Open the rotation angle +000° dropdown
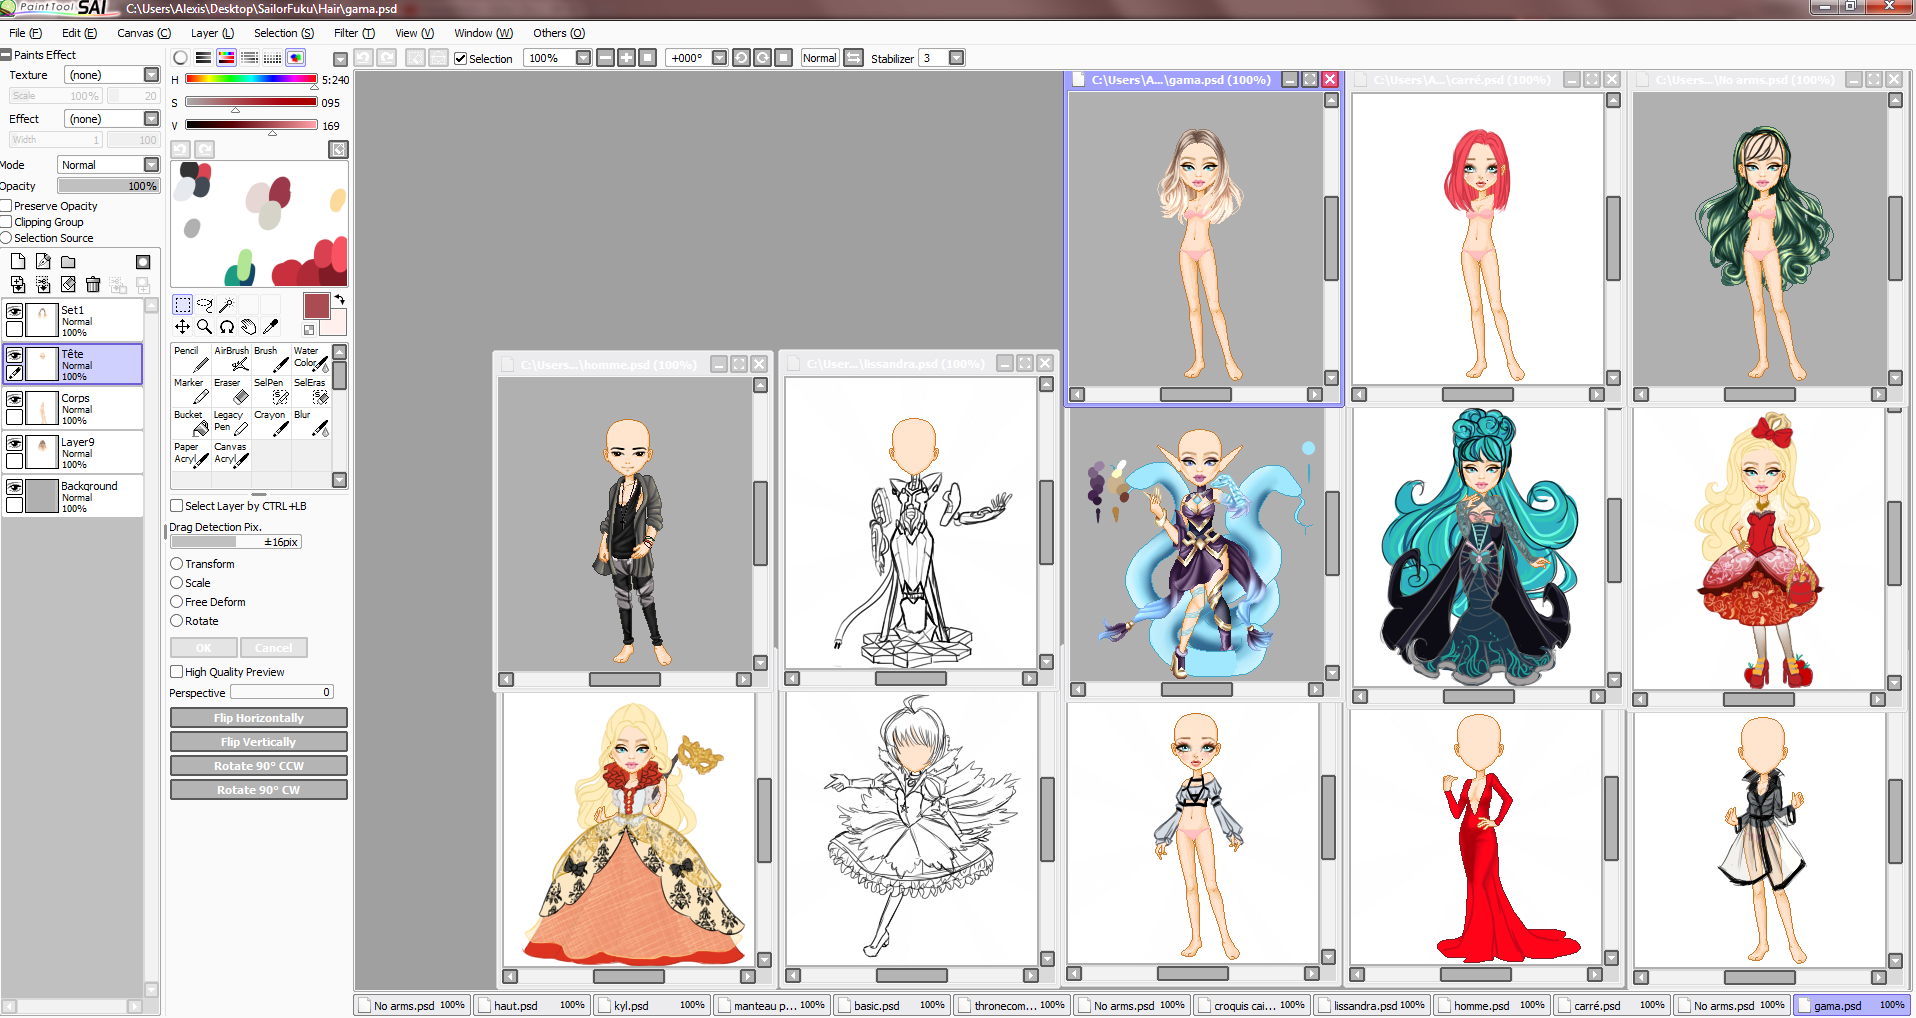This screenshot has height=1018, width=1916. 720,58
